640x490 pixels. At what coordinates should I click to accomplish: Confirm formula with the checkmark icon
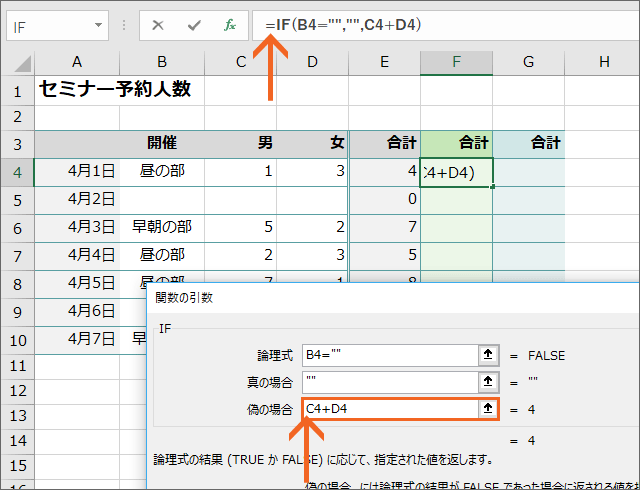(194, 26)
